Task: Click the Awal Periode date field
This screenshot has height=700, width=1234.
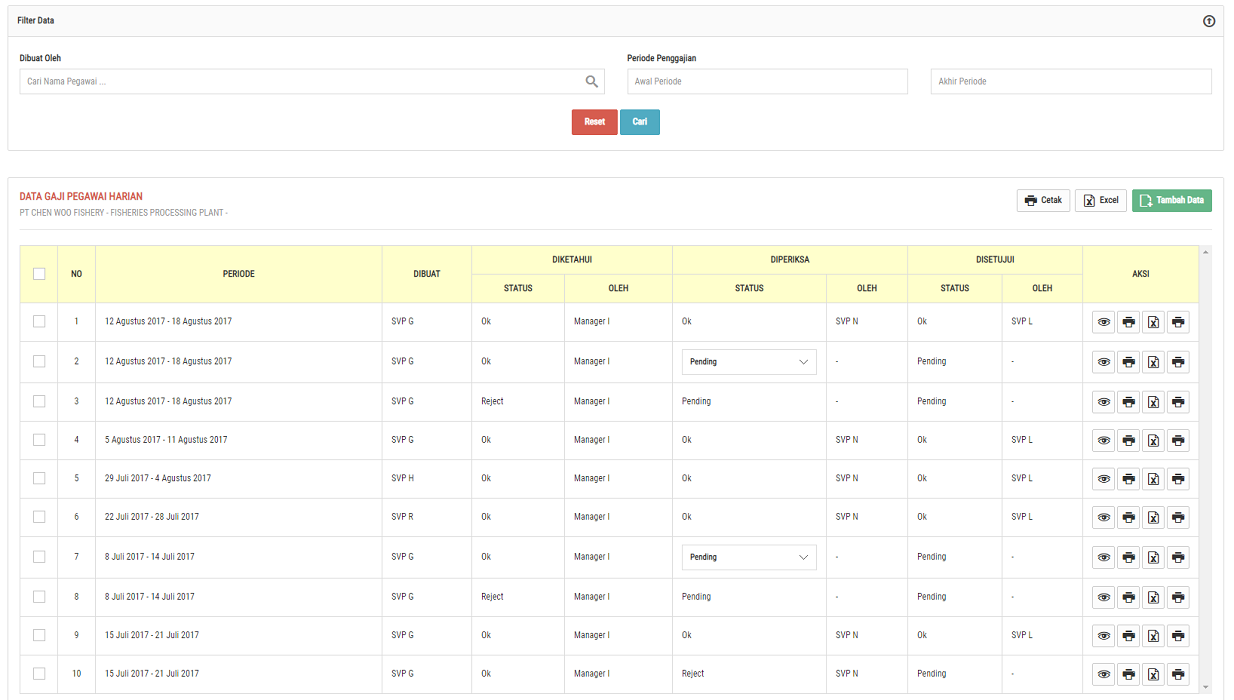Action: [x=767, y=82]
